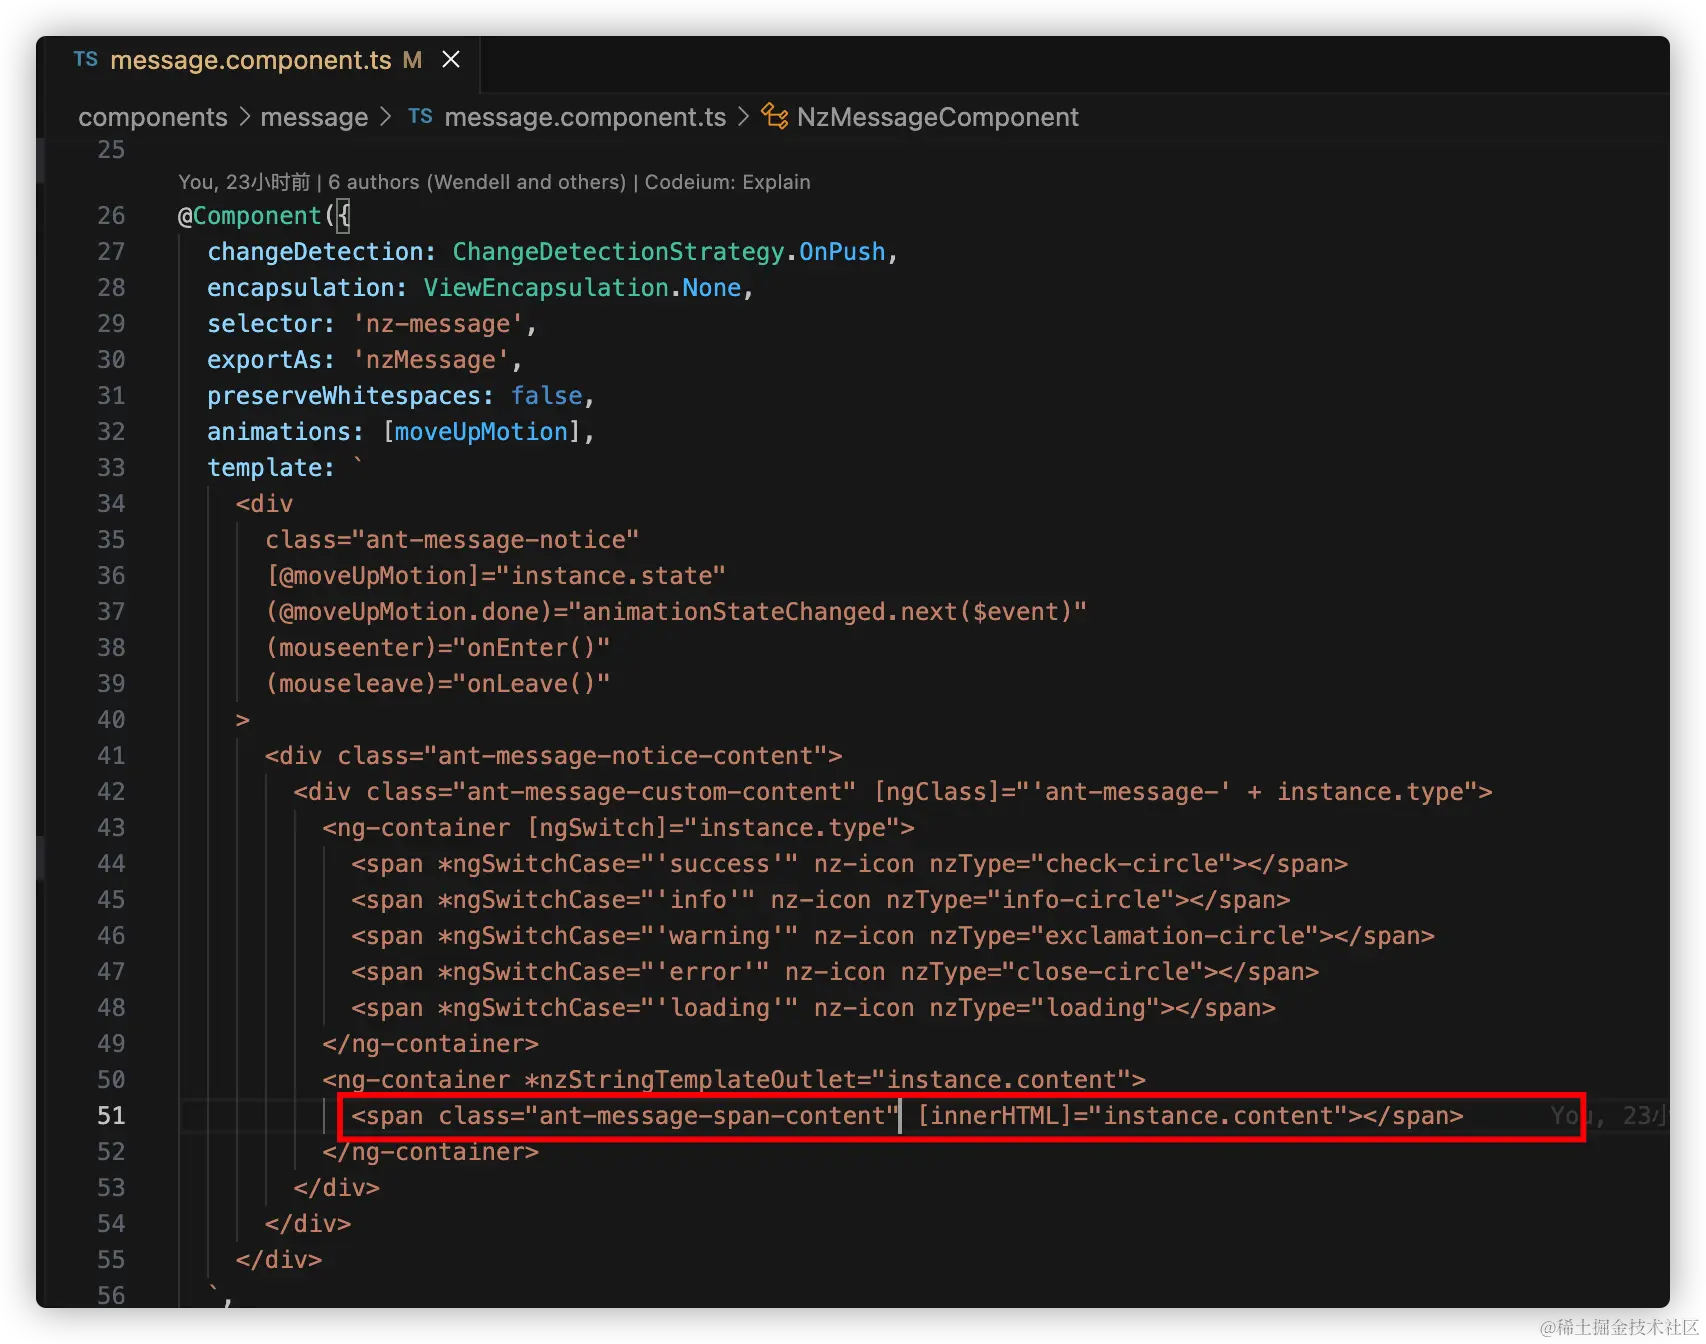Click the (mouseleave)="onLeave()" handler
This screenshot has height=1344, width=1706.
click(x=438, y=684)
